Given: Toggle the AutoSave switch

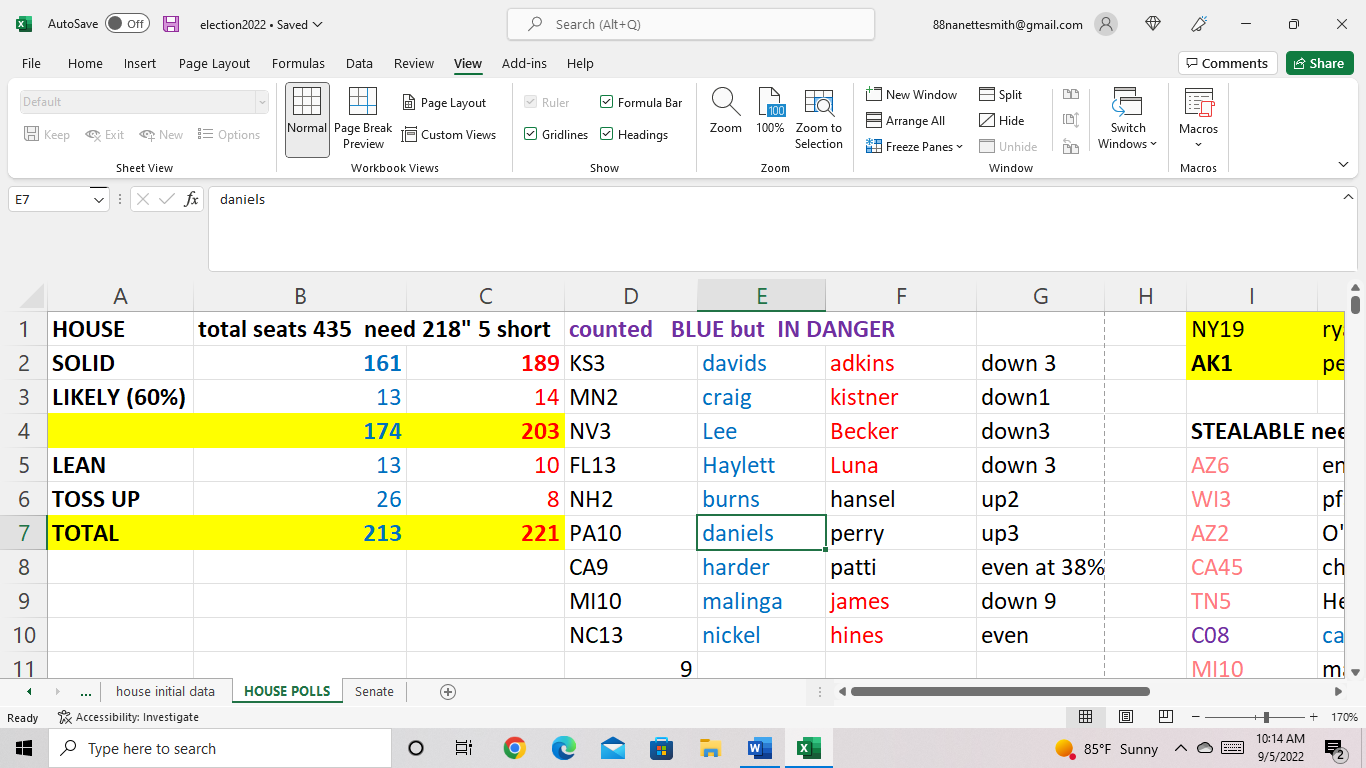Looking at the screenshot, I should 127,24.
